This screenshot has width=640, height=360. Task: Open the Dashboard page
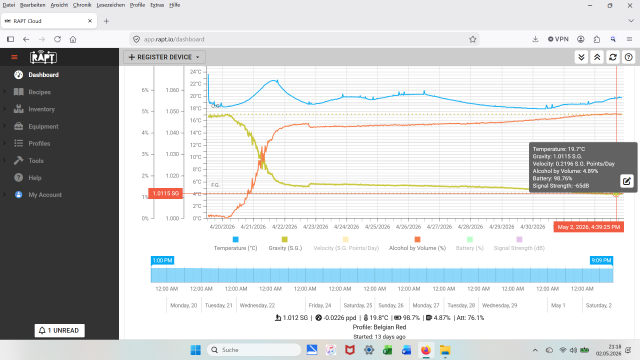click(43, 75)
